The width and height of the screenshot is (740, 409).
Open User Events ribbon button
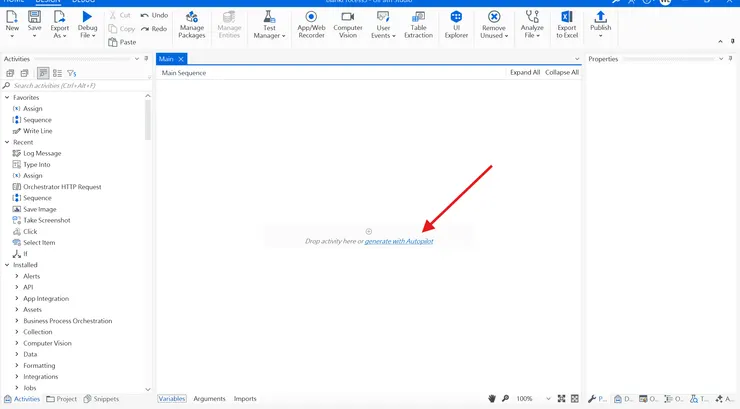coord(383,24)
